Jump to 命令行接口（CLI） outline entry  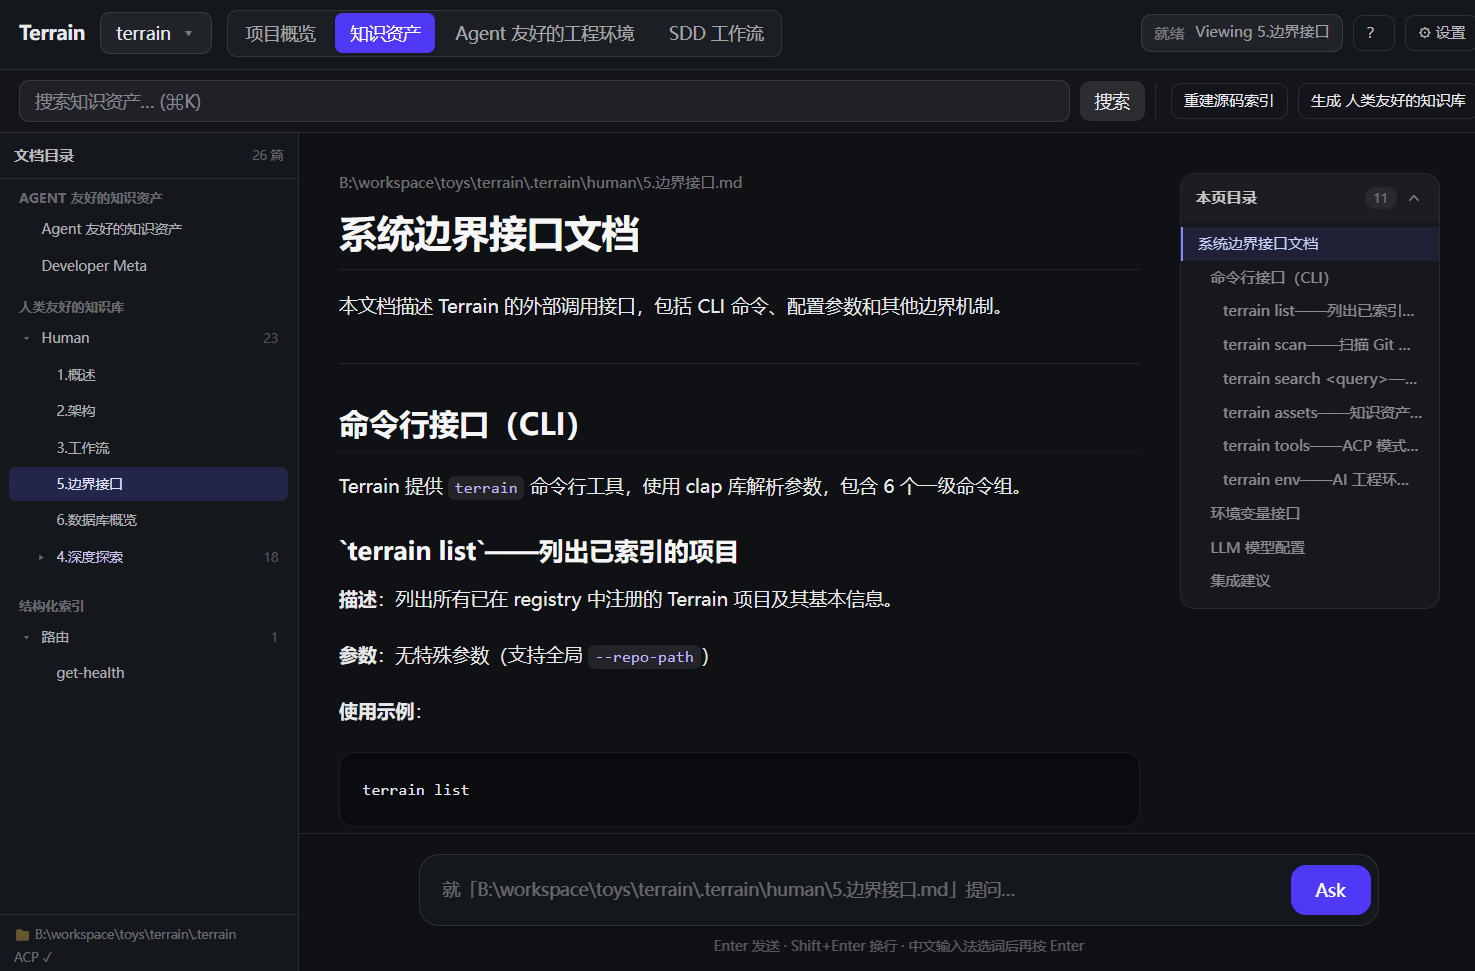coord(1310,278)
